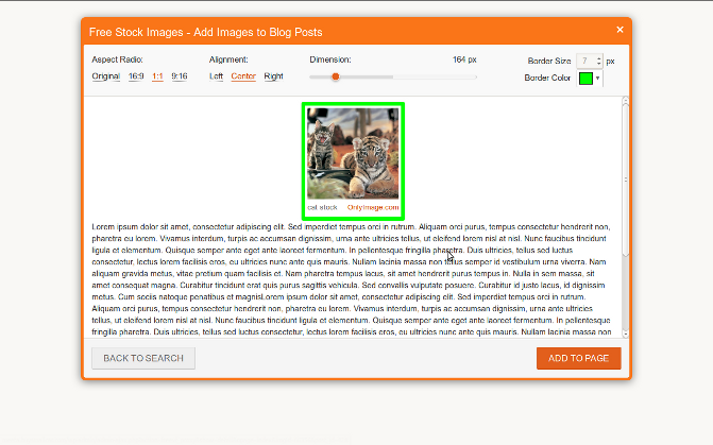
Task: Increase border size with up arrow
Action: tap(599, 58)
